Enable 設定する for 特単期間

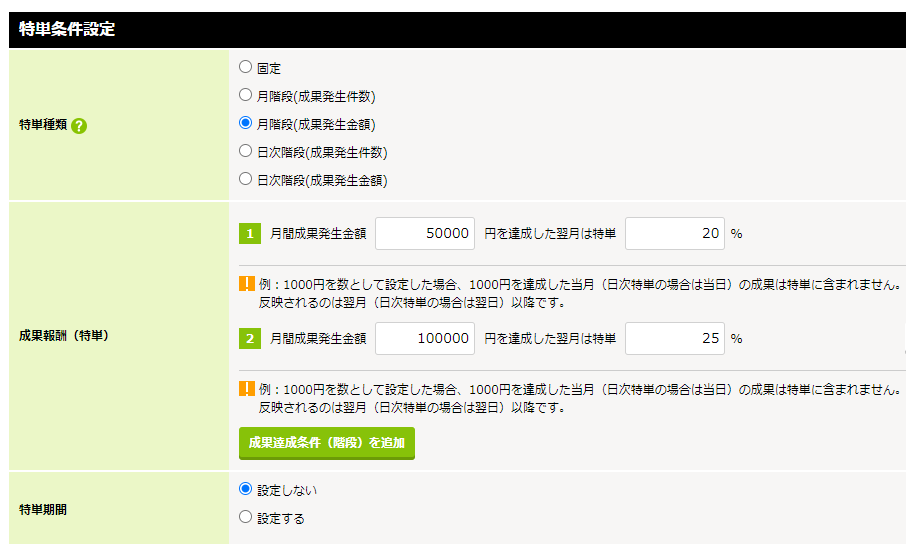click(246, 518)
